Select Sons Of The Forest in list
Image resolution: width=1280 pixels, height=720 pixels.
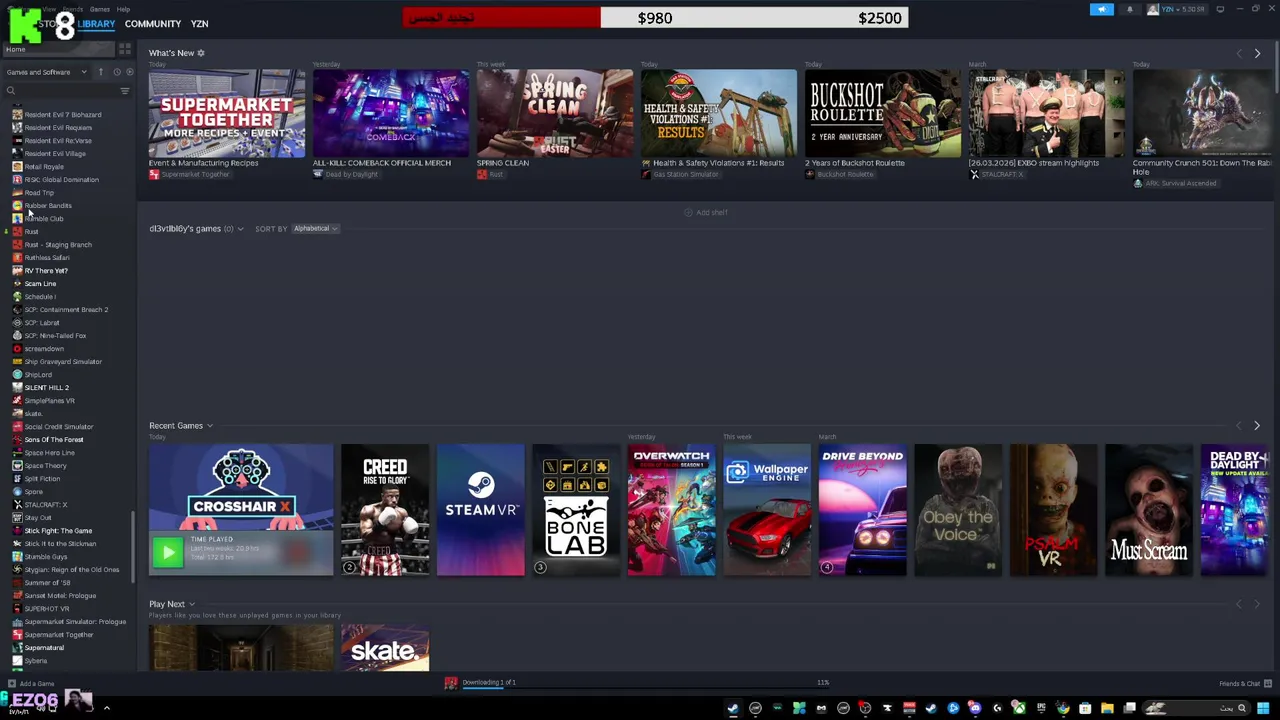(x=54, y=440)
